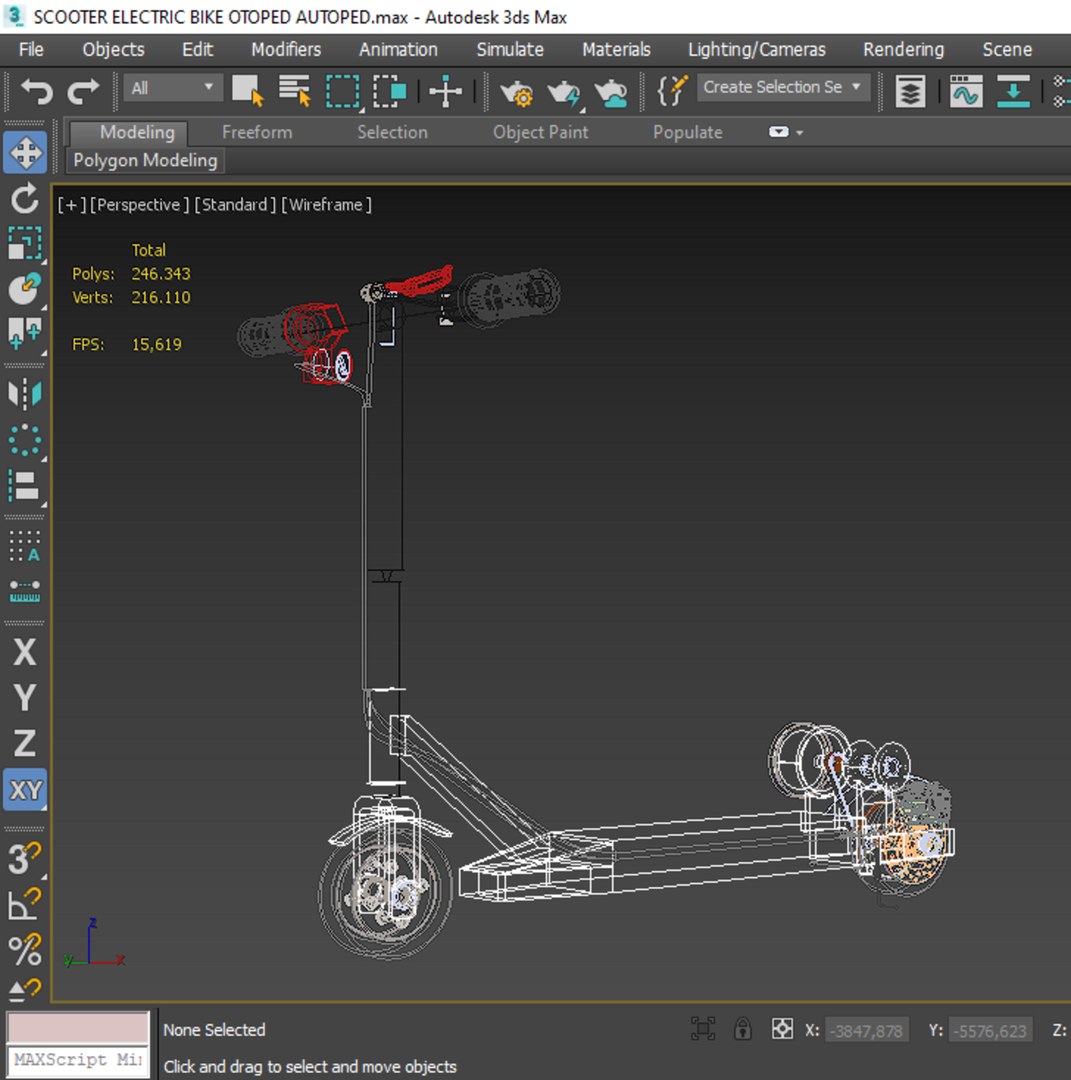Click the download arrow toolbar icon
This screenshot has width=1071, height=1080.
(x=1013, y=90)
